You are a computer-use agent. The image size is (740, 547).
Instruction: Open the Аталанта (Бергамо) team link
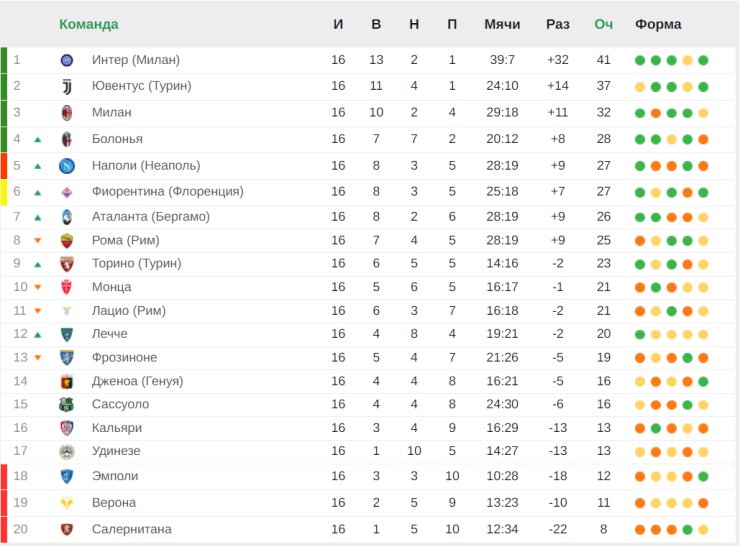(x=151, y=217)
